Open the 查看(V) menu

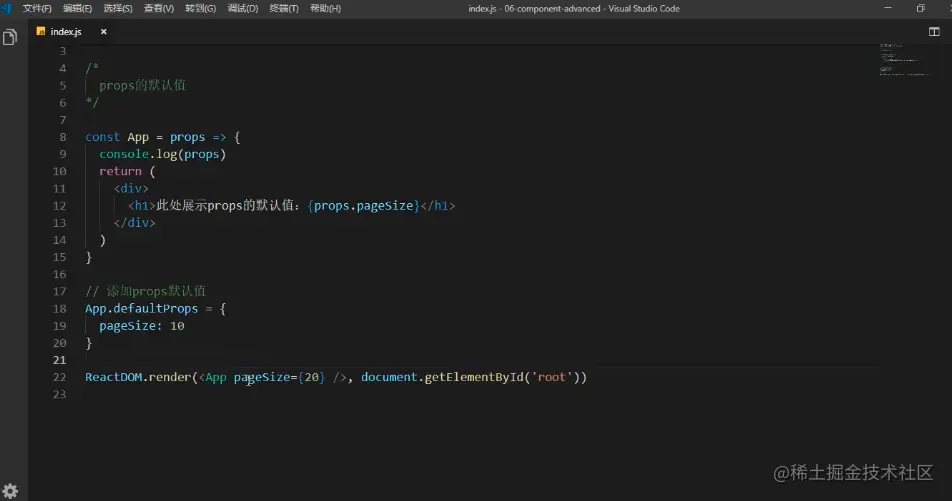click(x=159, y=9)
